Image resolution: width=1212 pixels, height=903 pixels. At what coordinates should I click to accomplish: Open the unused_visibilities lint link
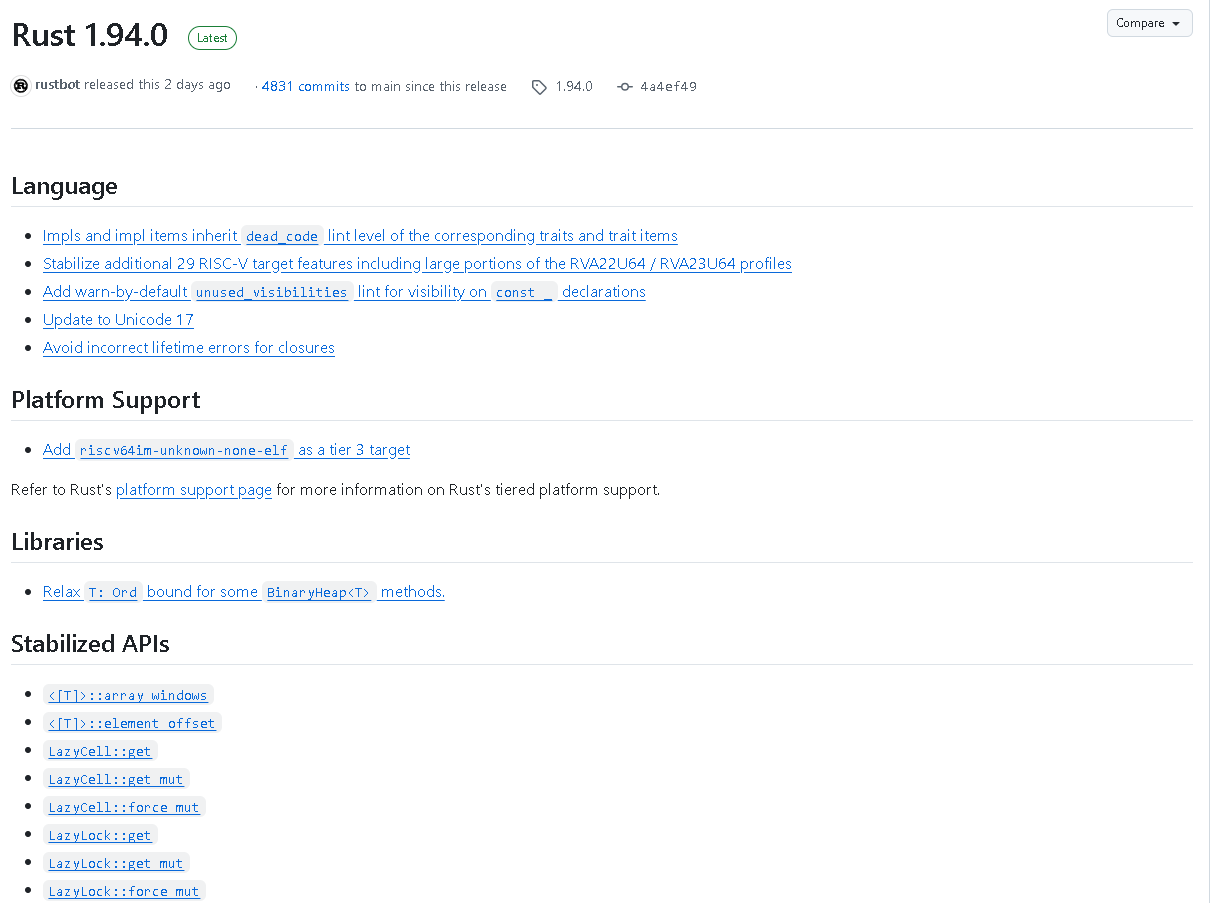(344, 292)
